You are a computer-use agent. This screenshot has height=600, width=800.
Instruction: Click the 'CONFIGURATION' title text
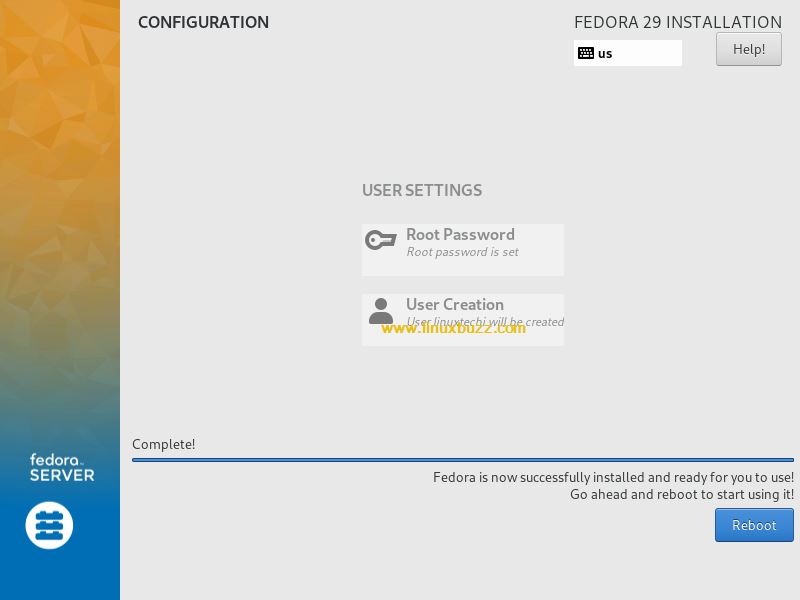click(204, 22)
